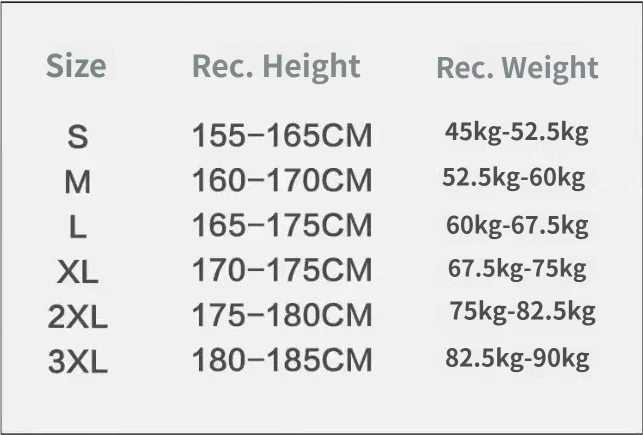
Task: Click the 45kg-52.5kg weight value
Action: (x=517, y=132)
